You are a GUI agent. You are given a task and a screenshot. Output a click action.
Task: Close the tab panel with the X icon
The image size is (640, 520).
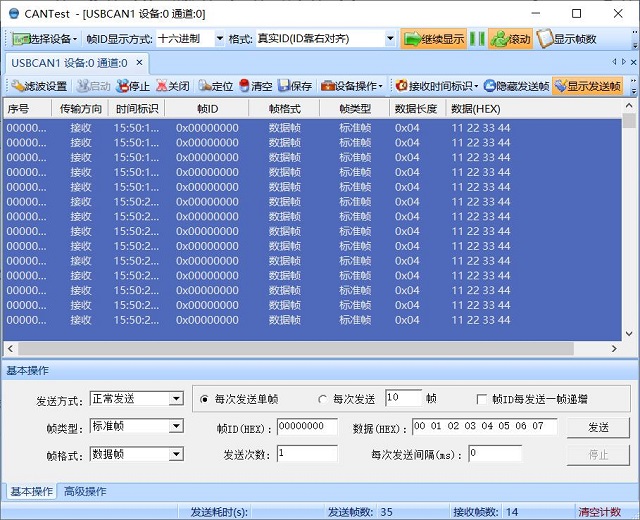(633, 62)
